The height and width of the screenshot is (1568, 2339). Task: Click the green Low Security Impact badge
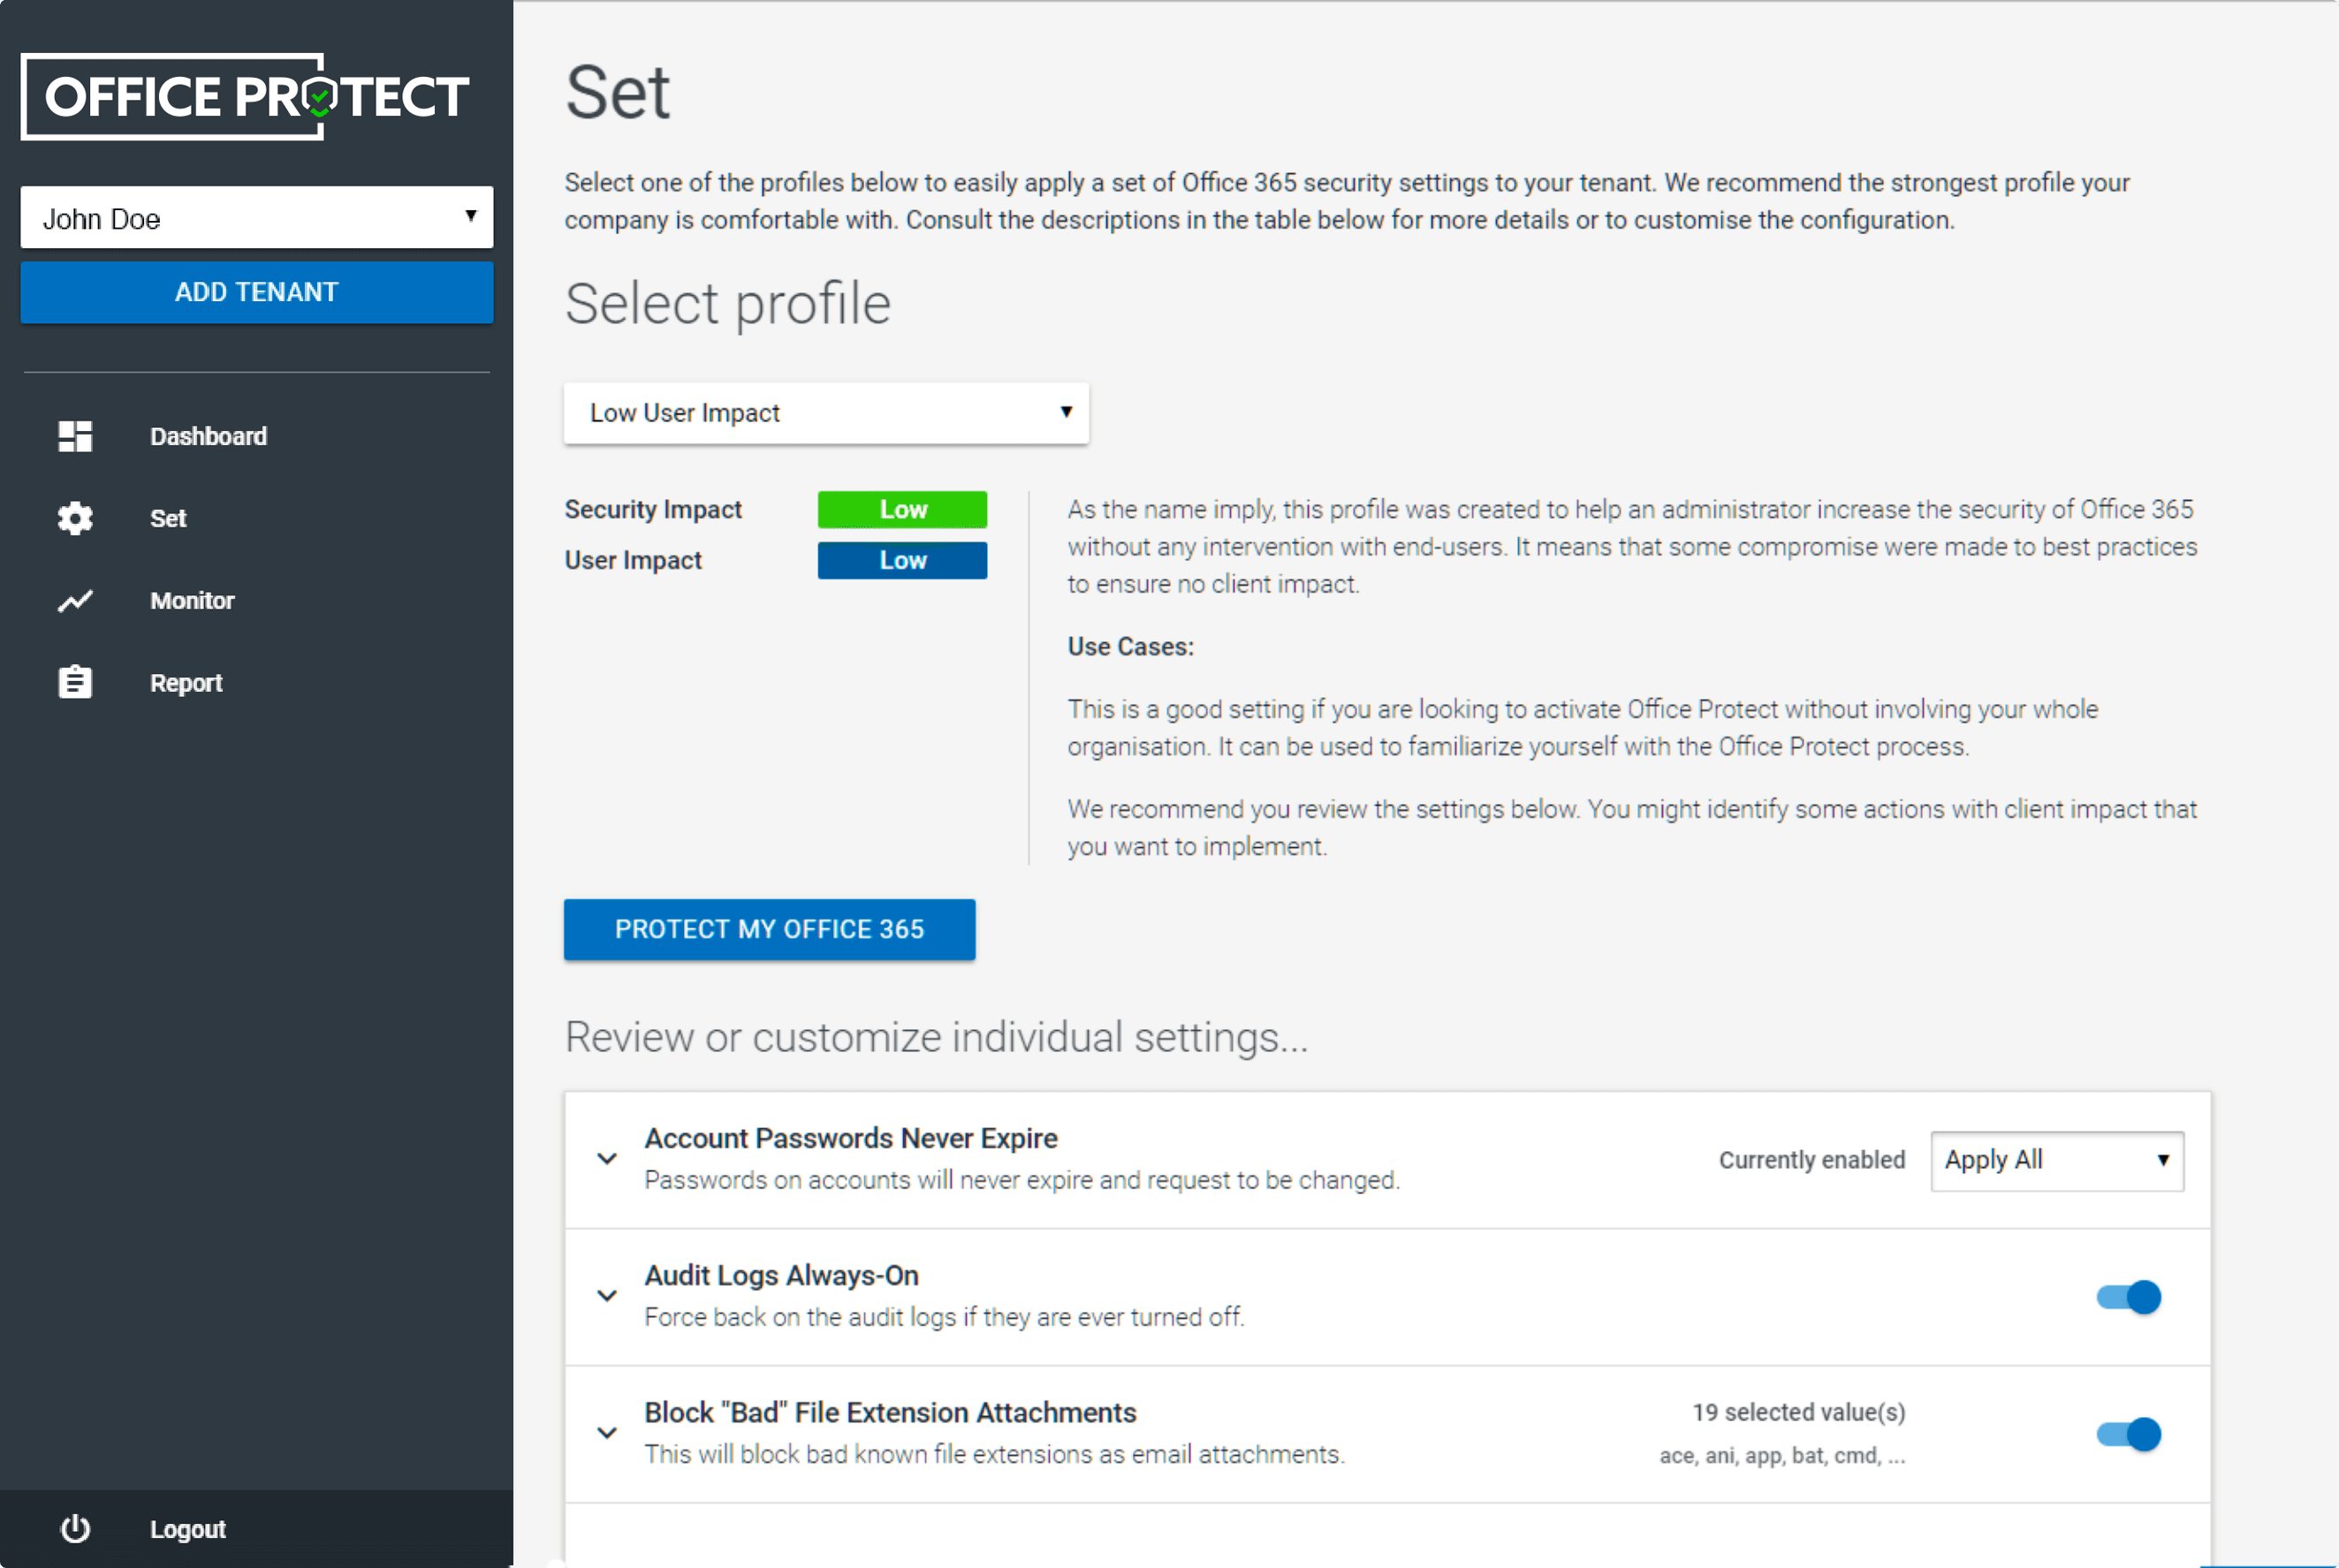tap(901, 509)
